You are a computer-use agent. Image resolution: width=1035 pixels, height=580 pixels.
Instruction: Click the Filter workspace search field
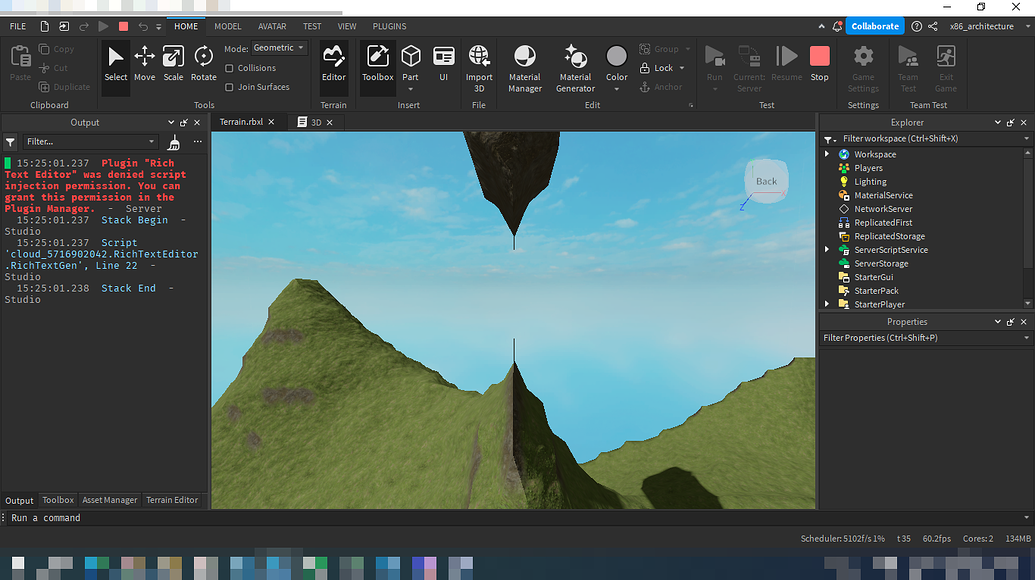click(x=926, y=139)
